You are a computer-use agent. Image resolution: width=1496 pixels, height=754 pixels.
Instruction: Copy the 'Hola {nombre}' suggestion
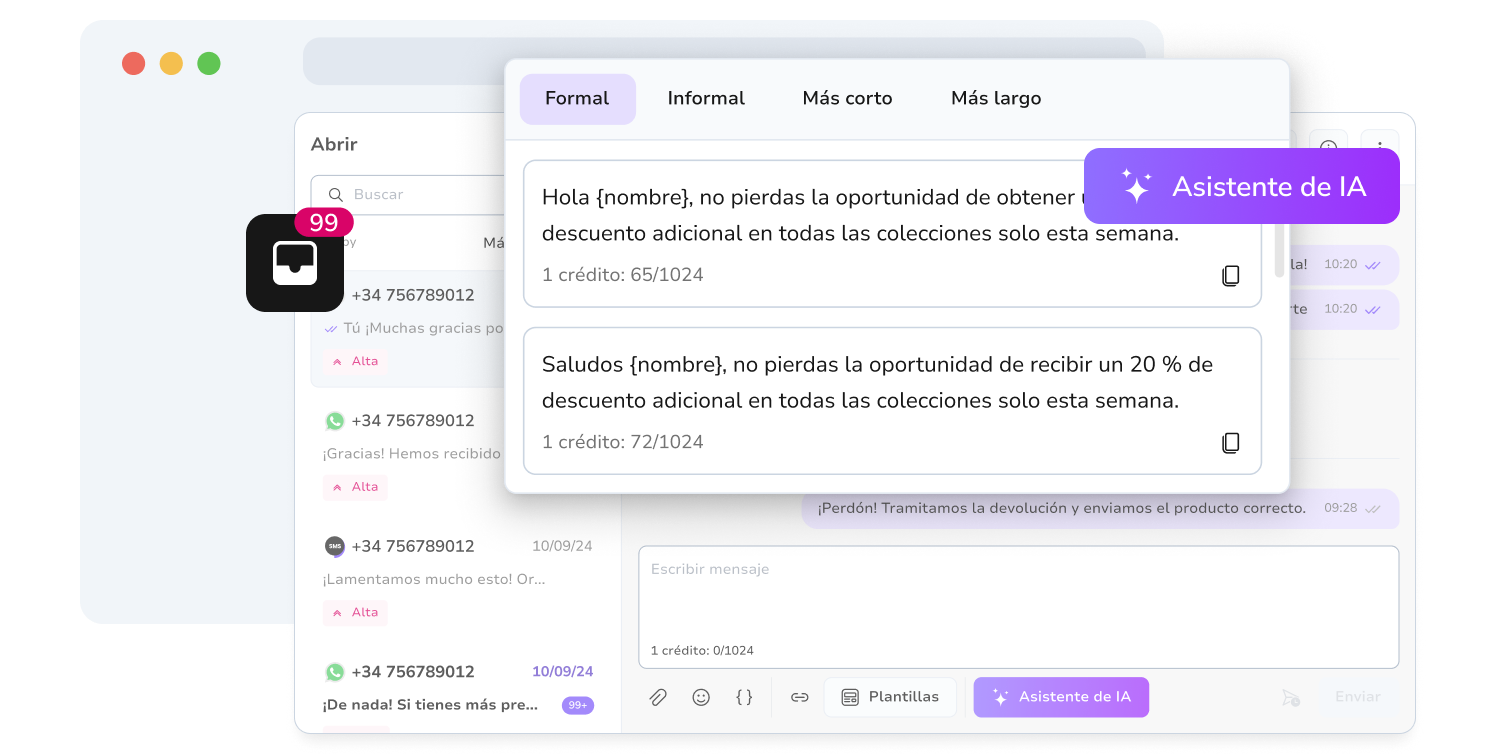coord(1231,276)
